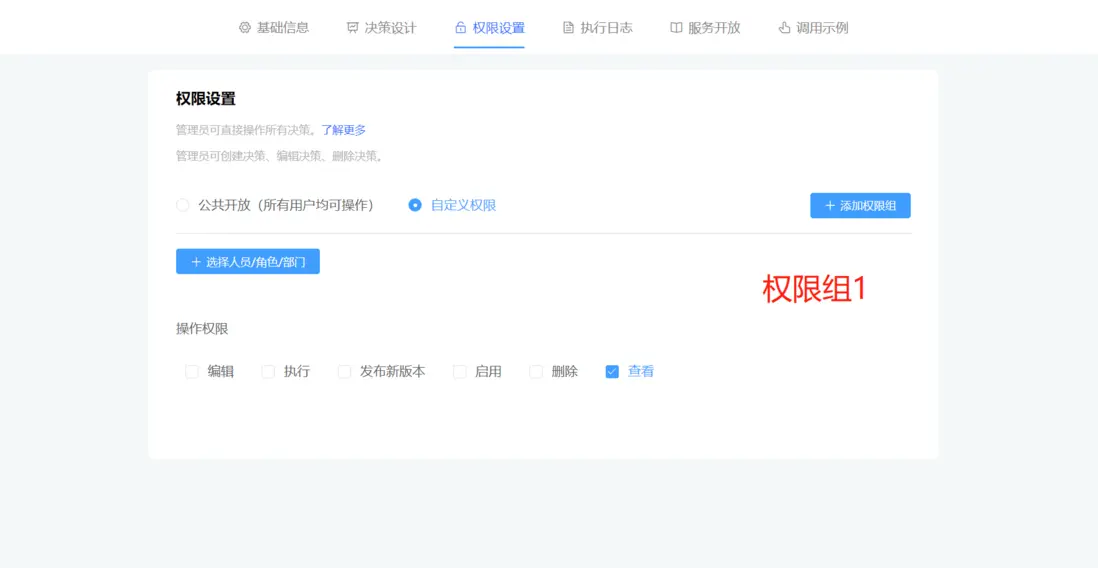Viewport: 1098px width, 568px height.
Task: Check the 删除 permission checkbox
Action: 536,372
